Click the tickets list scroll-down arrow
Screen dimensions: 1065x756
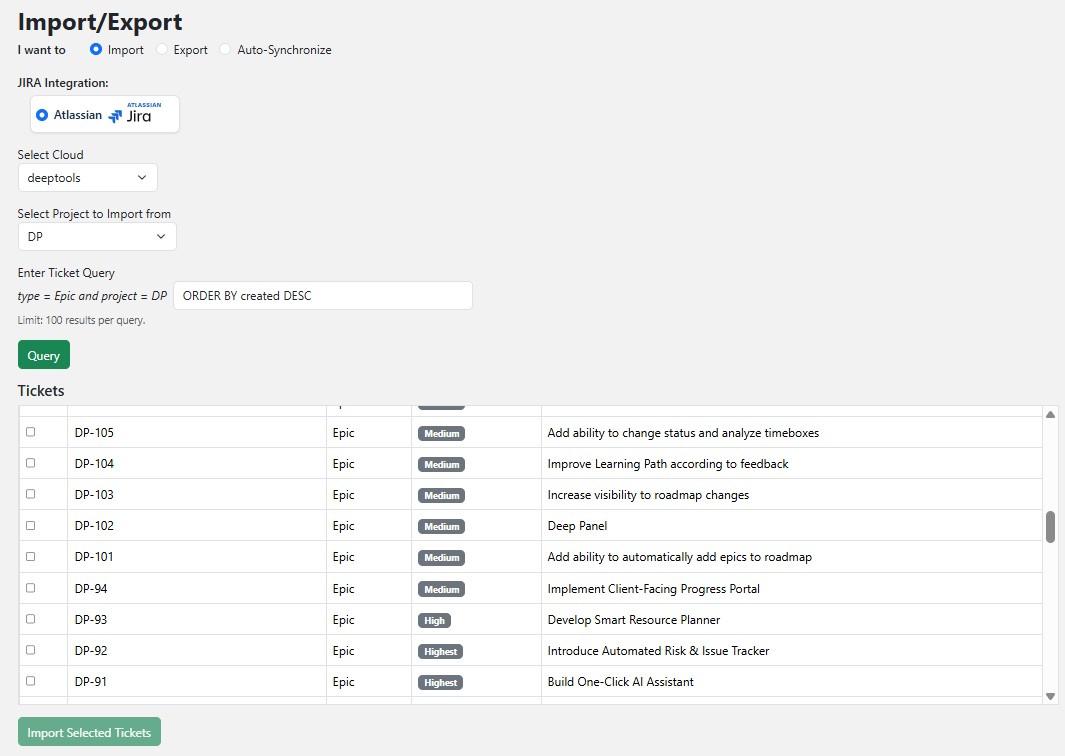click(1050, 696)
